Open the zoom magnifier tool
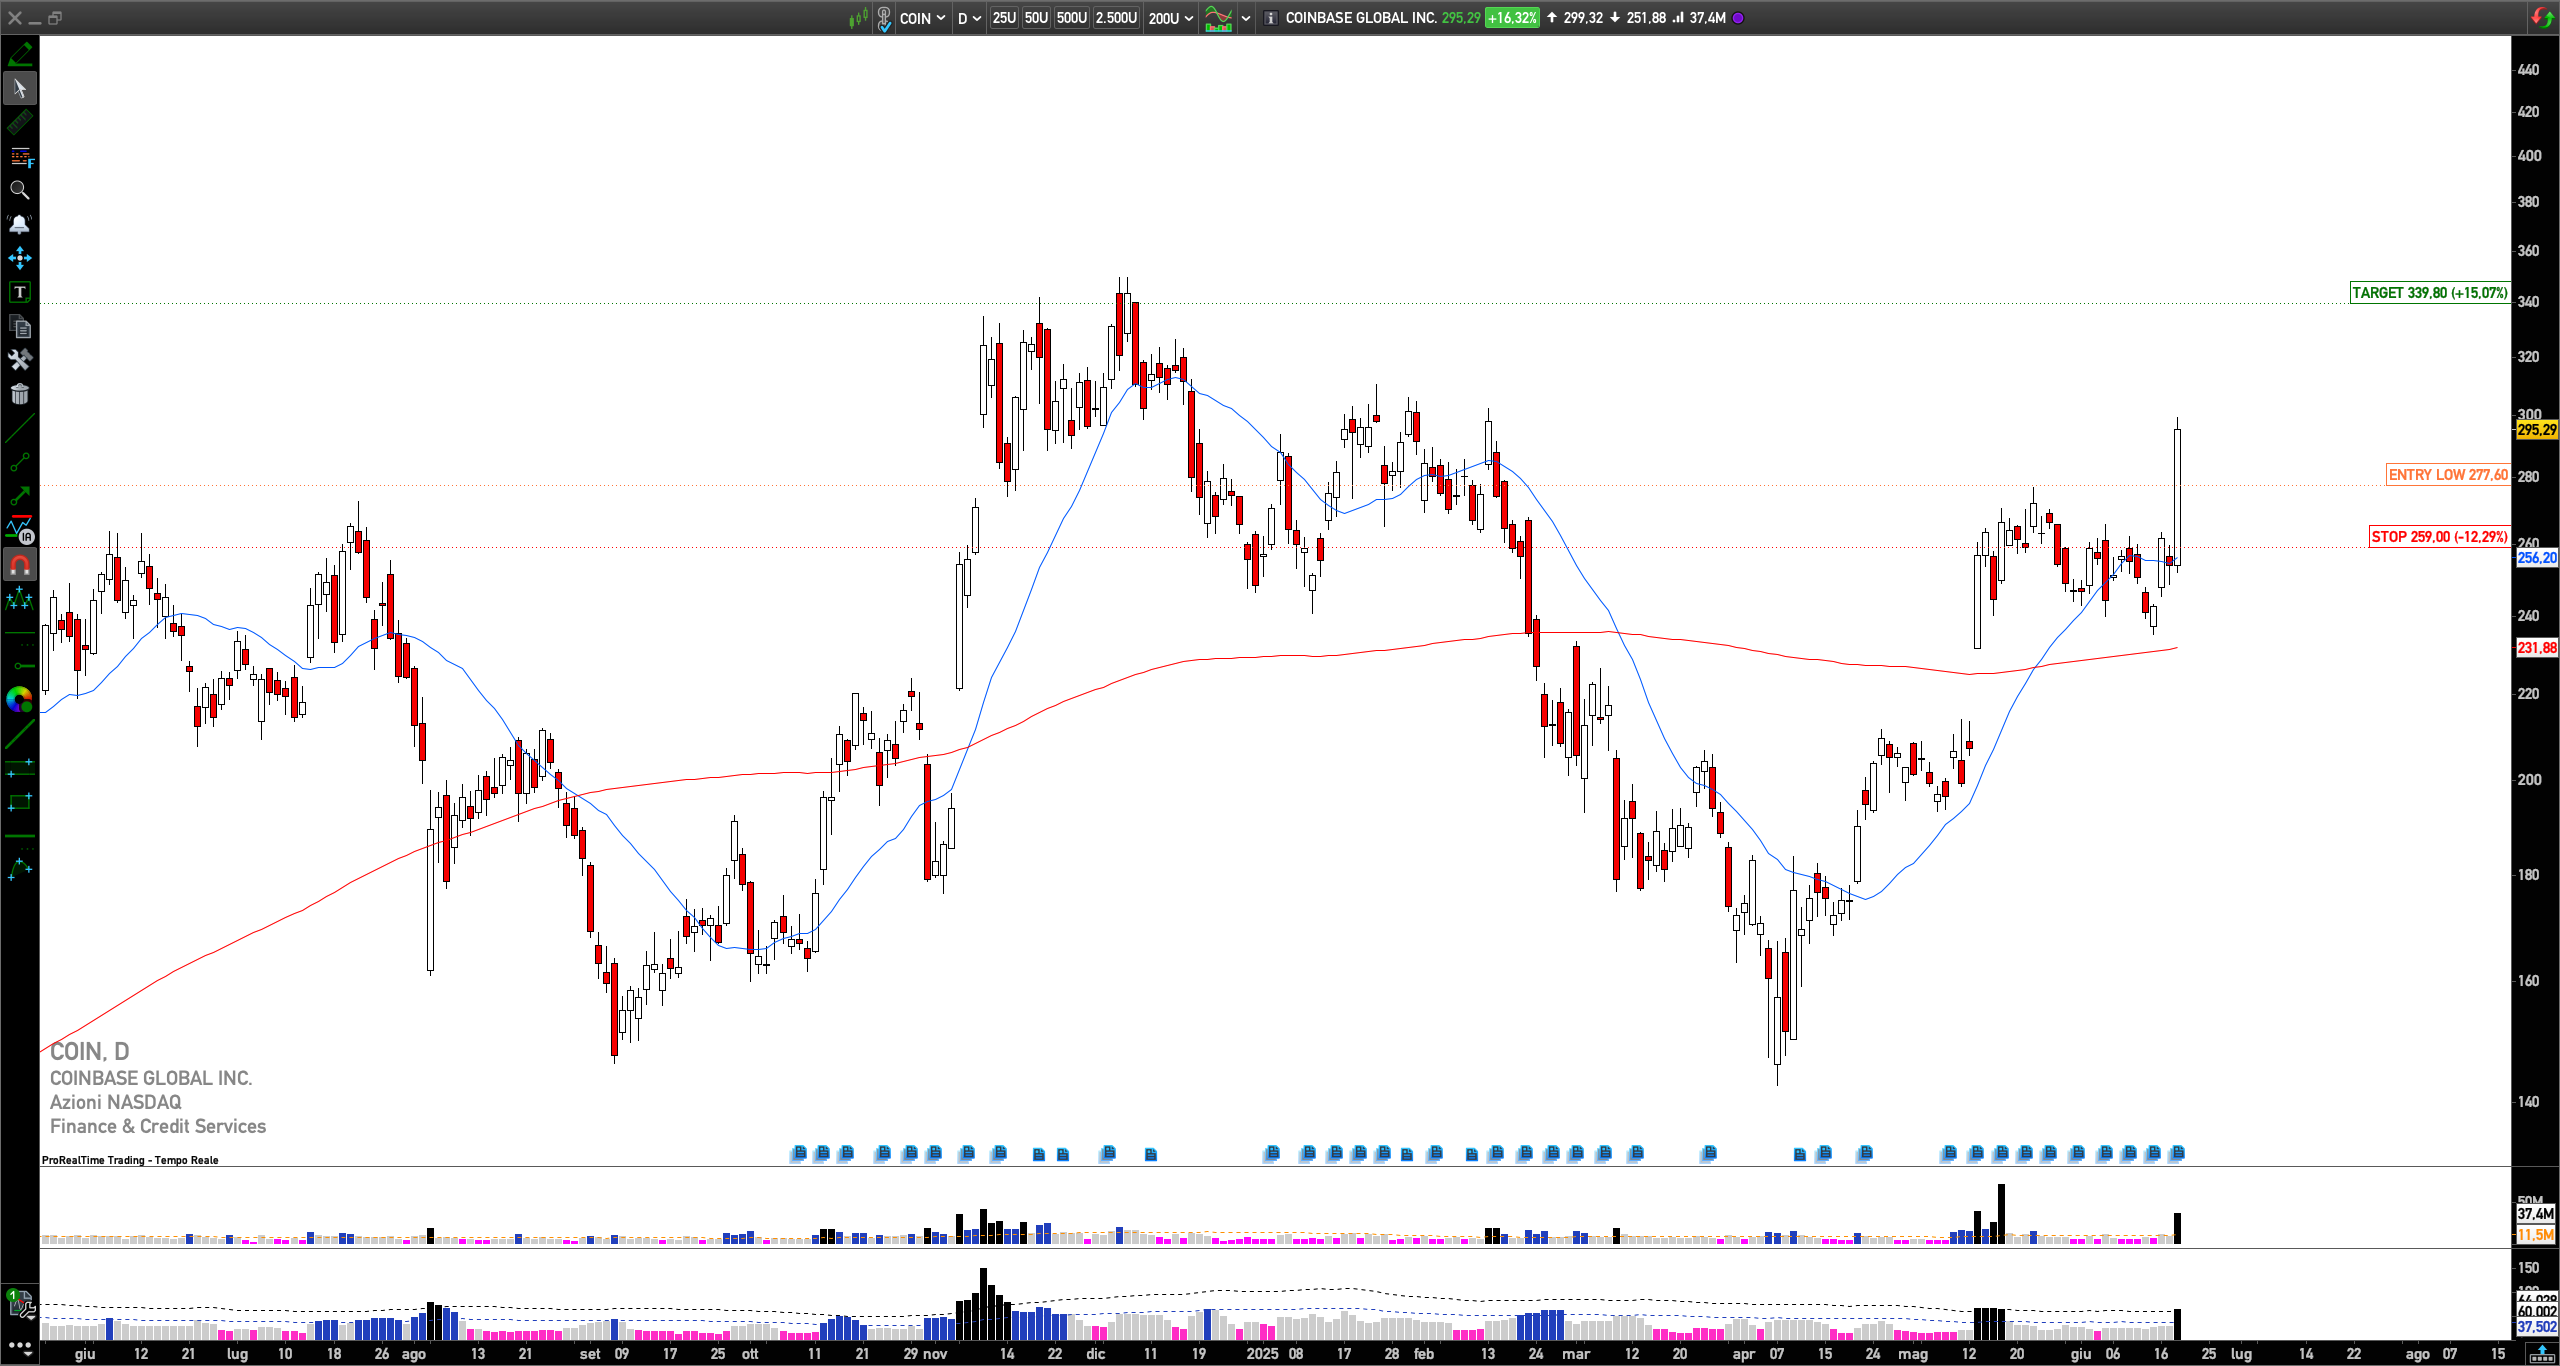 coord(19,190)
